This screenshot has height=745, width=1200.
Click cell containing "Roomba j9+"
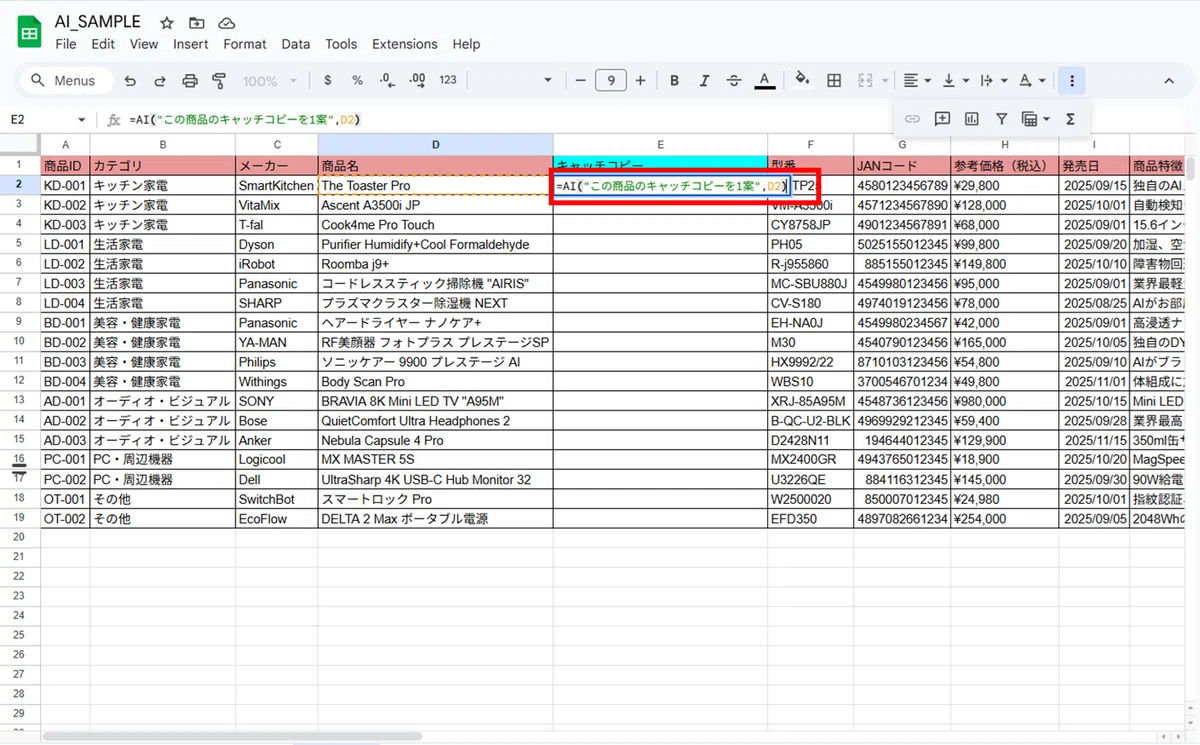(435, 264)
